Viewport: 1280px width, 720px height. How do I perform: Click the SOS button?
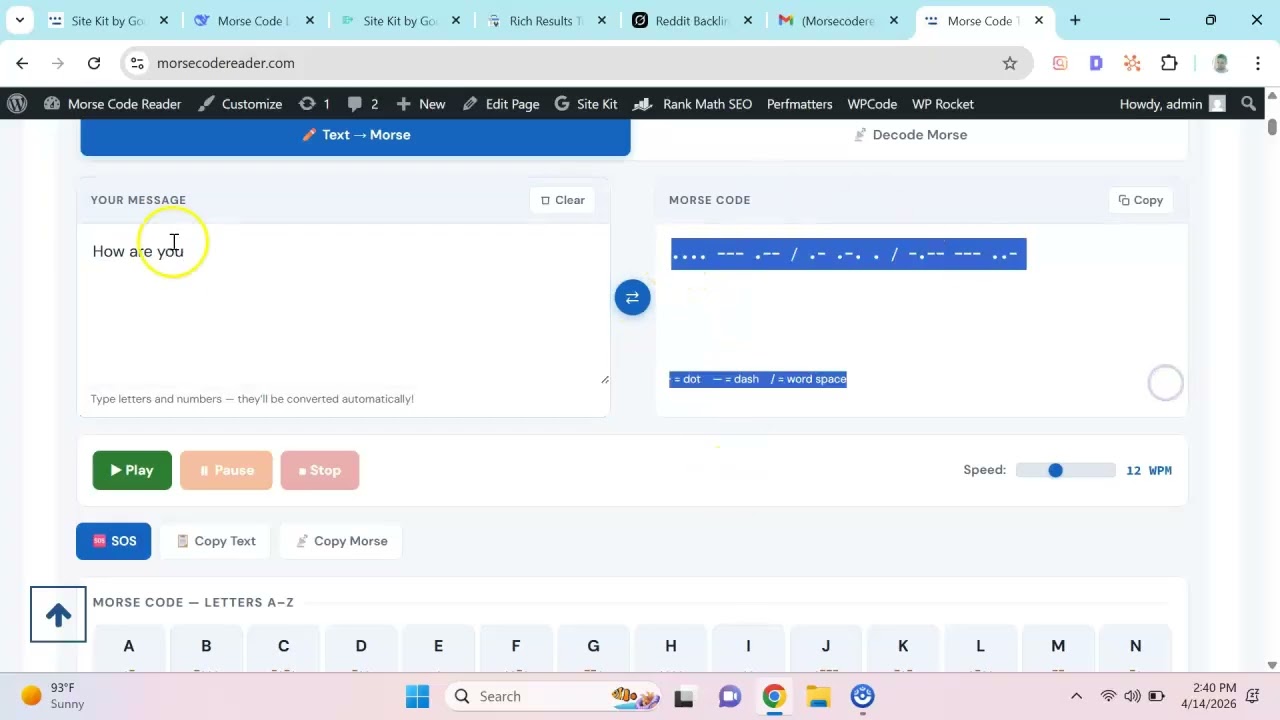pyautogui.click(x=113, y=541)
